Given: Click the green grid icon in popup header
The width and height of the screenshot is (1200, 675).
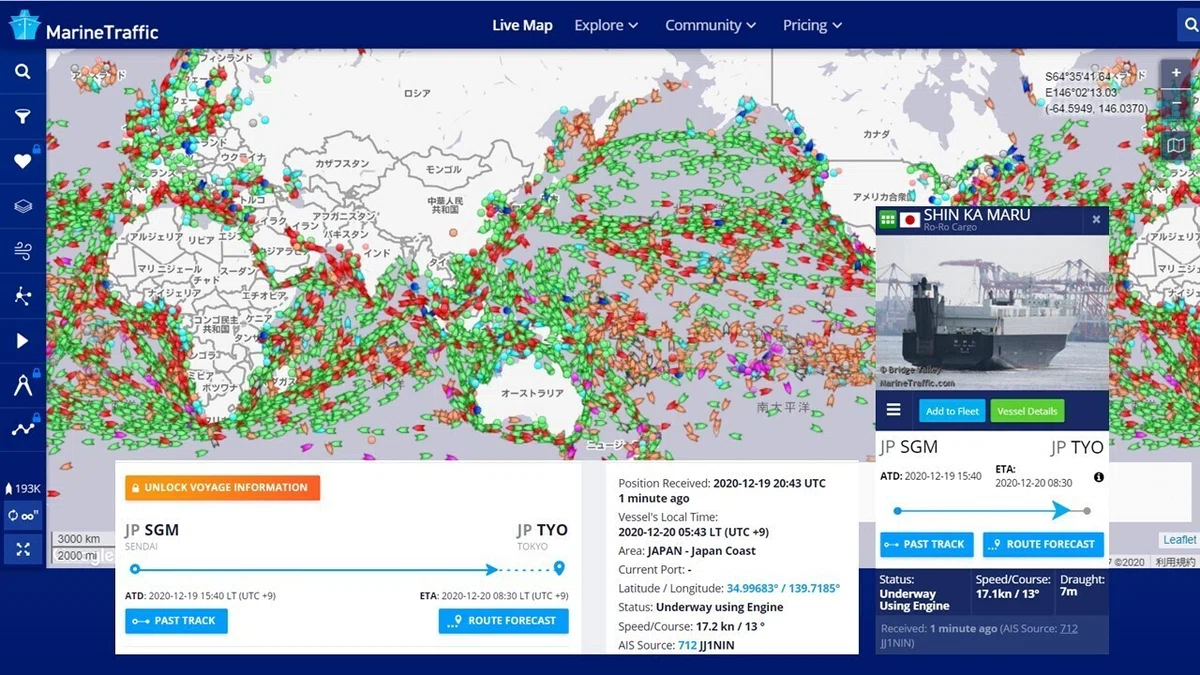Looking at the screenshot, I should coord(887,219).
